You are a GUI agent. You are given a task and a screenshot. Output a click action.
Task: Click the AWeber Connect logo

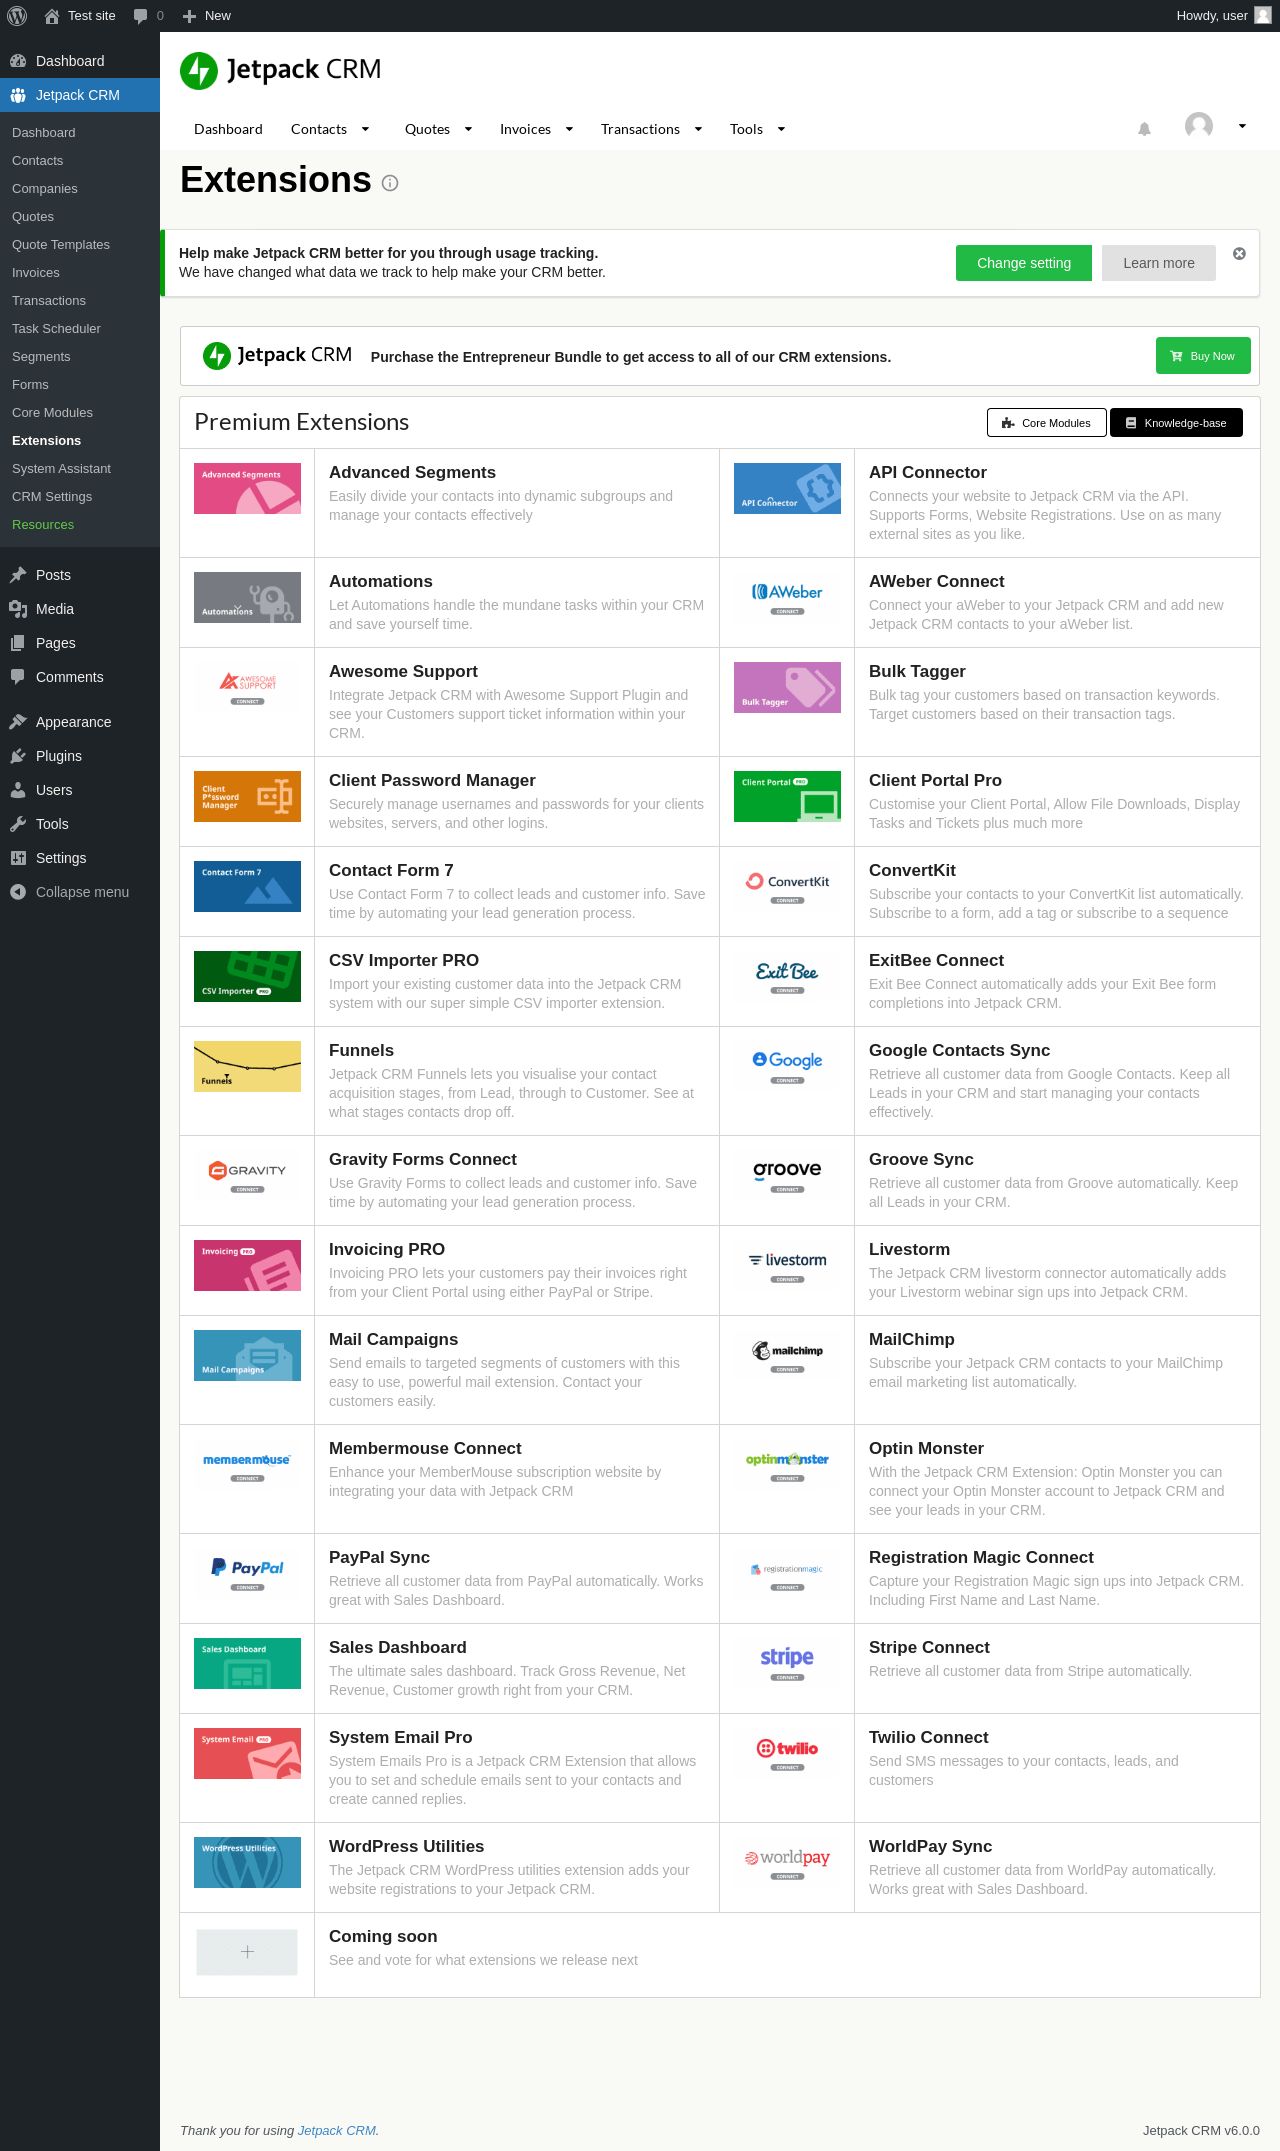coord(787,597)
